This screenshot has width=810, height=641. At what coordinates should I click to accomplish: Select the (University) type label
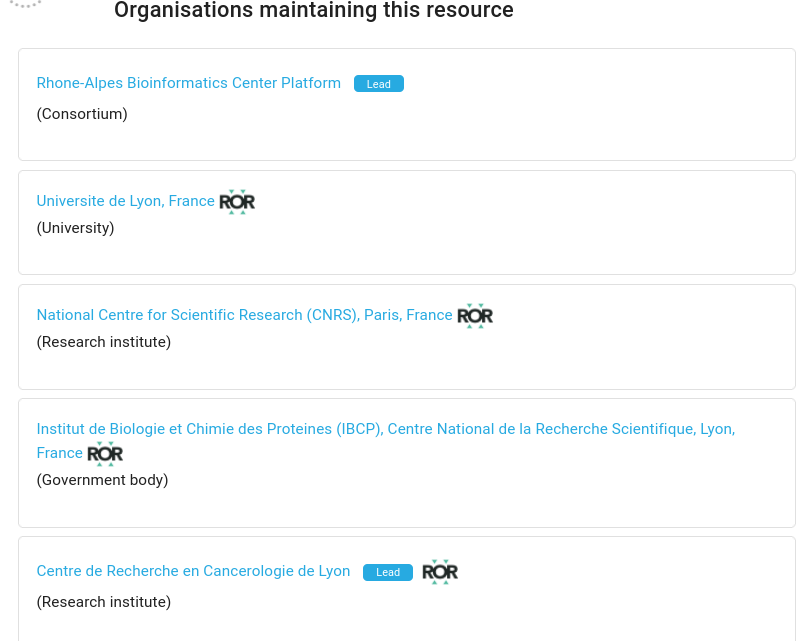75,228
